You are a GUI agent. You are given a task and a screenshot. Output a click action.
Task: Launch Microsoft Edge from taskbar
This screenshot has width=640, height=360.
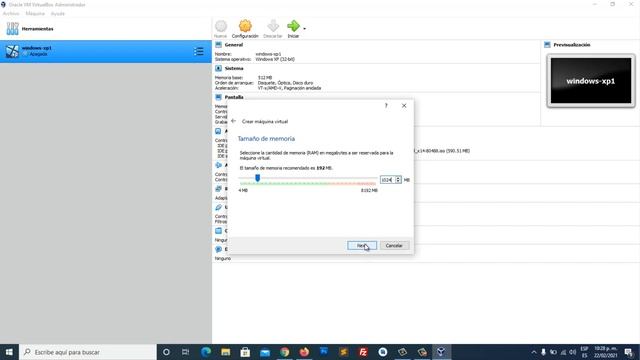pos(206,352)
